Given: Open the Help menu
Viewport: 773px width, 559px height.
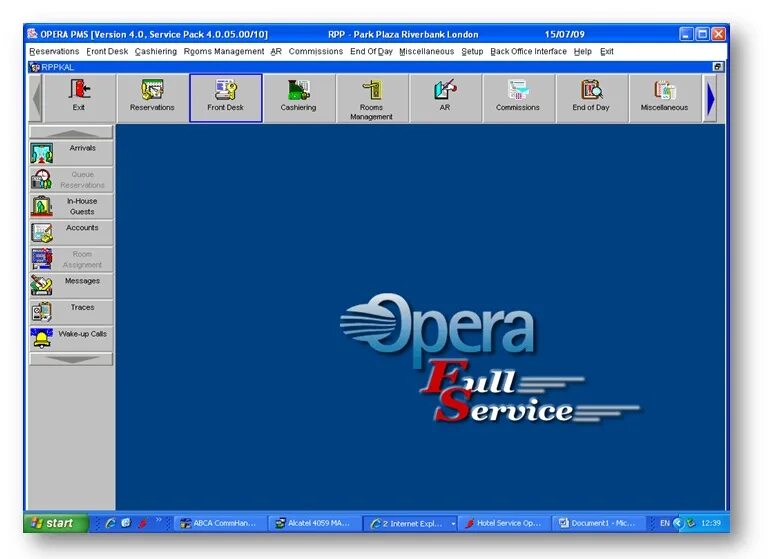Looking at the screenshot, I should pos(583,51).
